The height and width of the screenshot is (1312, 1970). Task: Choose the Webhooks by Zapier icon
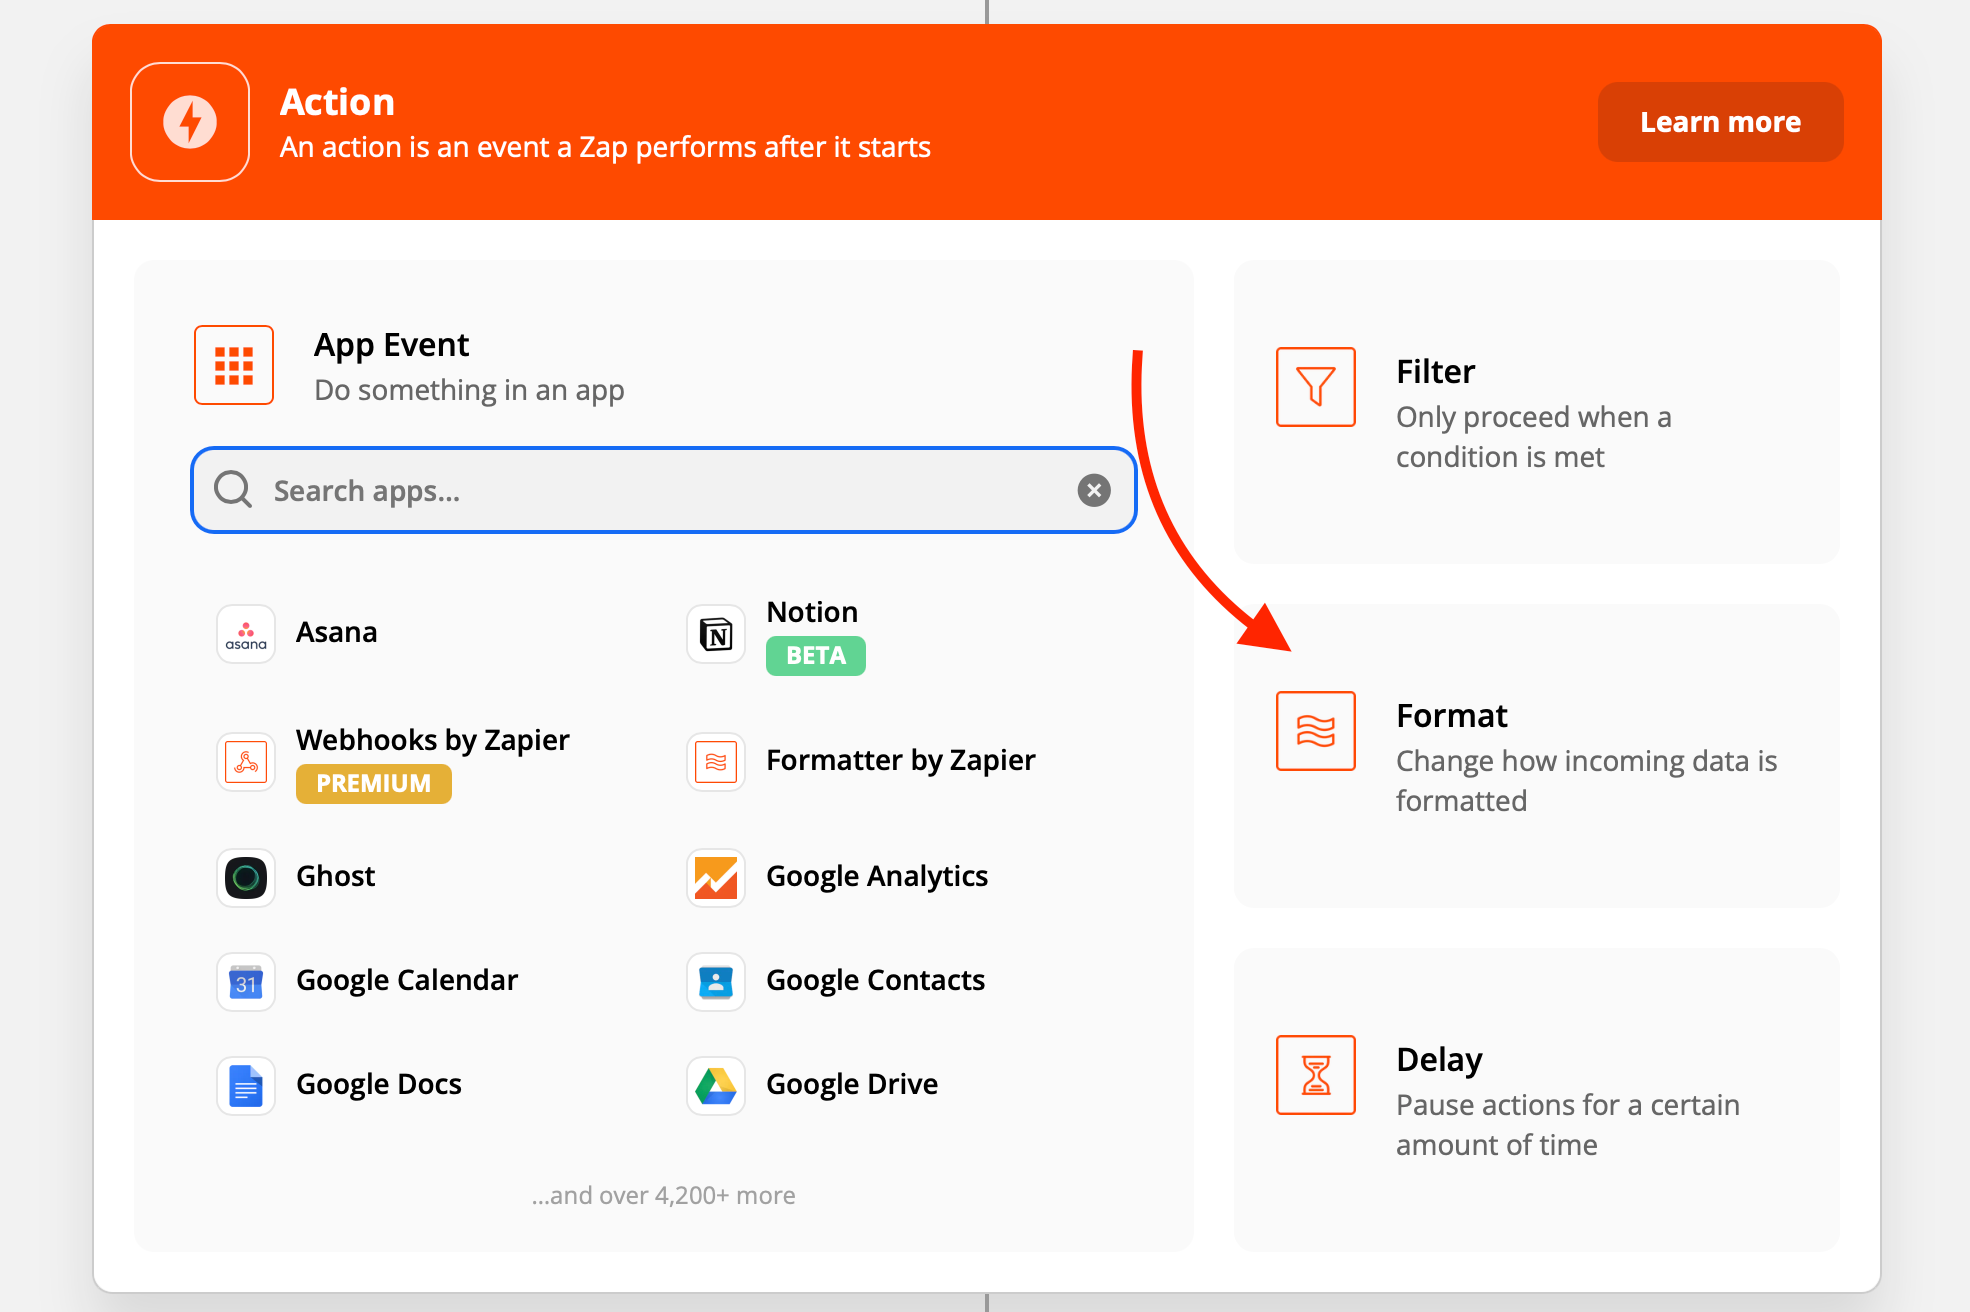coord(246,762)
